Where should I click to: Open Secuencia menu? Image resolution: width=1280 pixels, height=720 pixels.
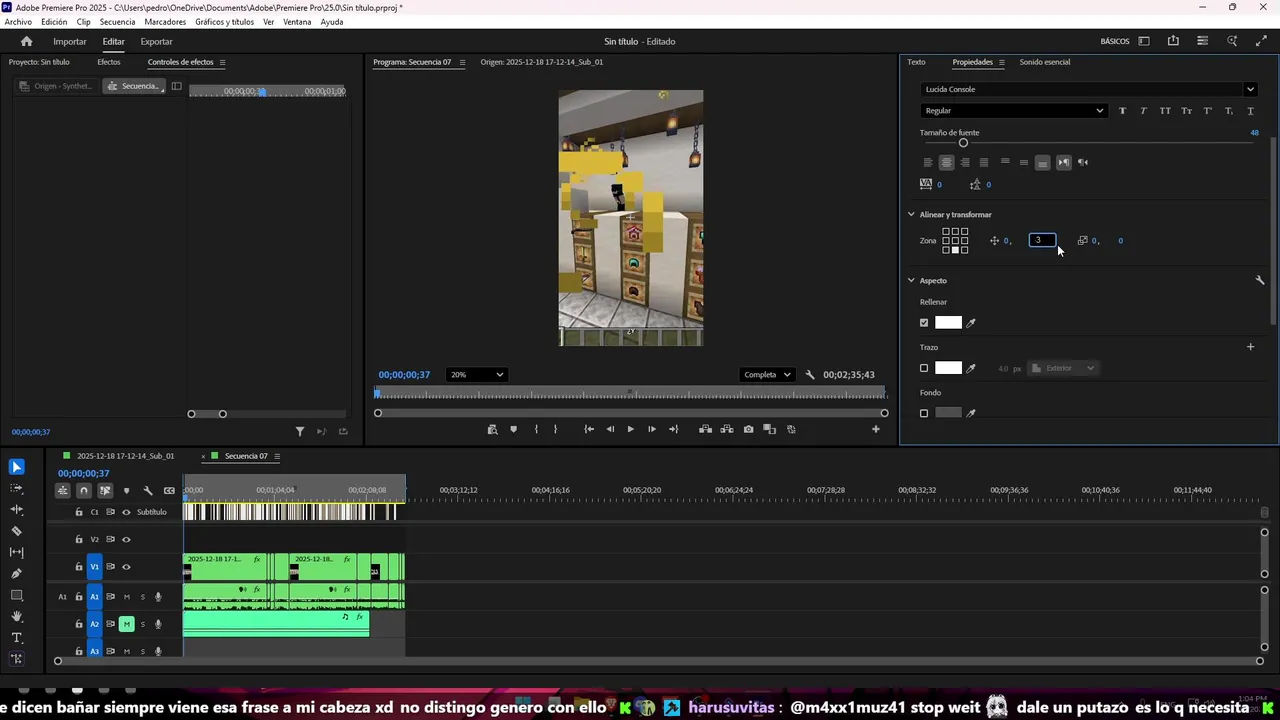coord(117,22)
